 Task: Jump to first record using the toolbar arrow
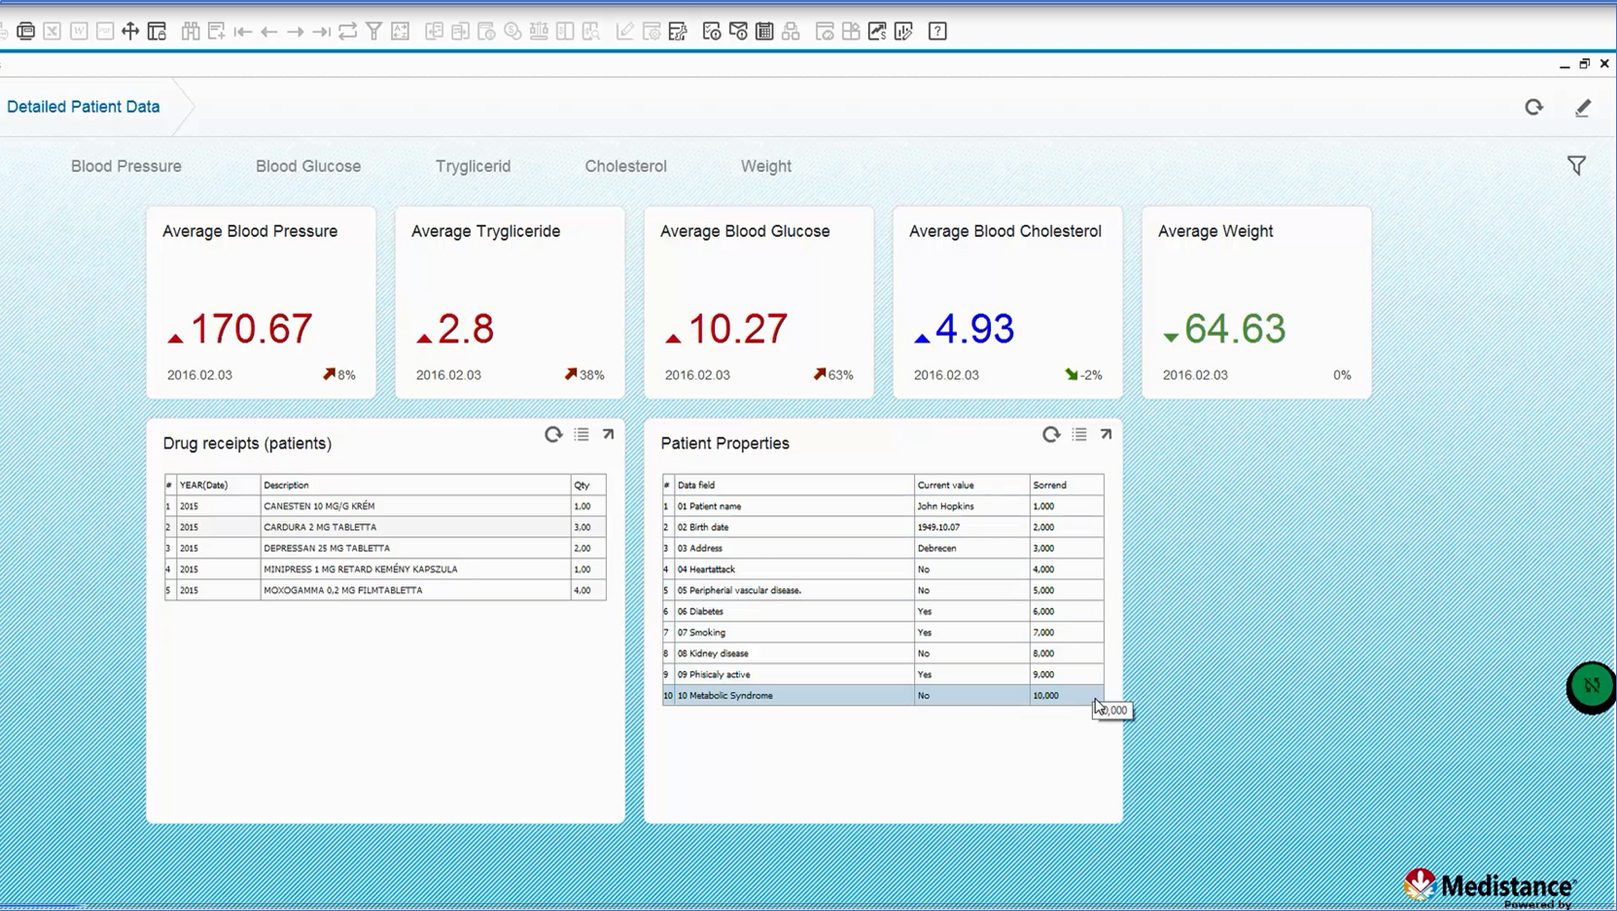(242, 32)
